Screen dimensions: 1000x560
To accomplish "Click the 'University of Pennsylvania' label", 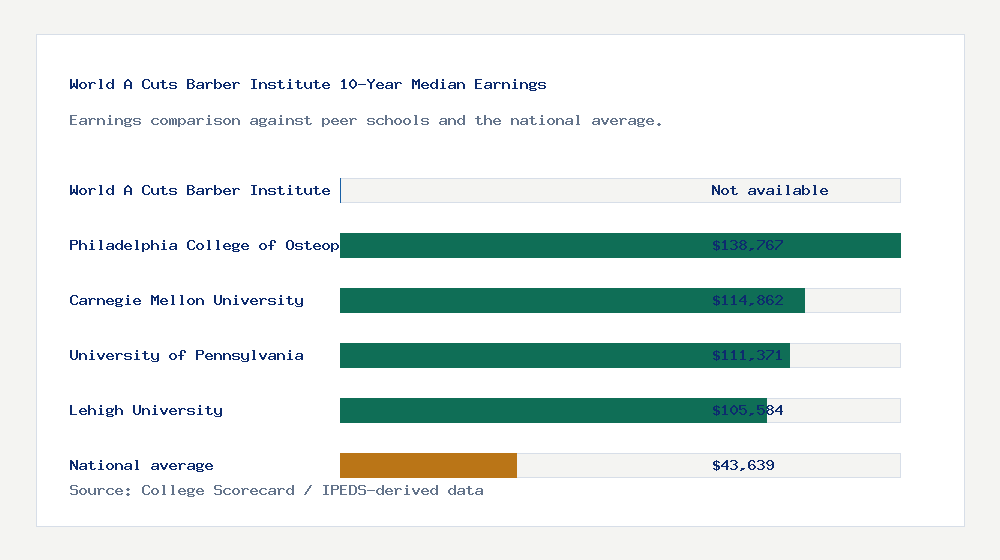I will (x=186, y=355).
